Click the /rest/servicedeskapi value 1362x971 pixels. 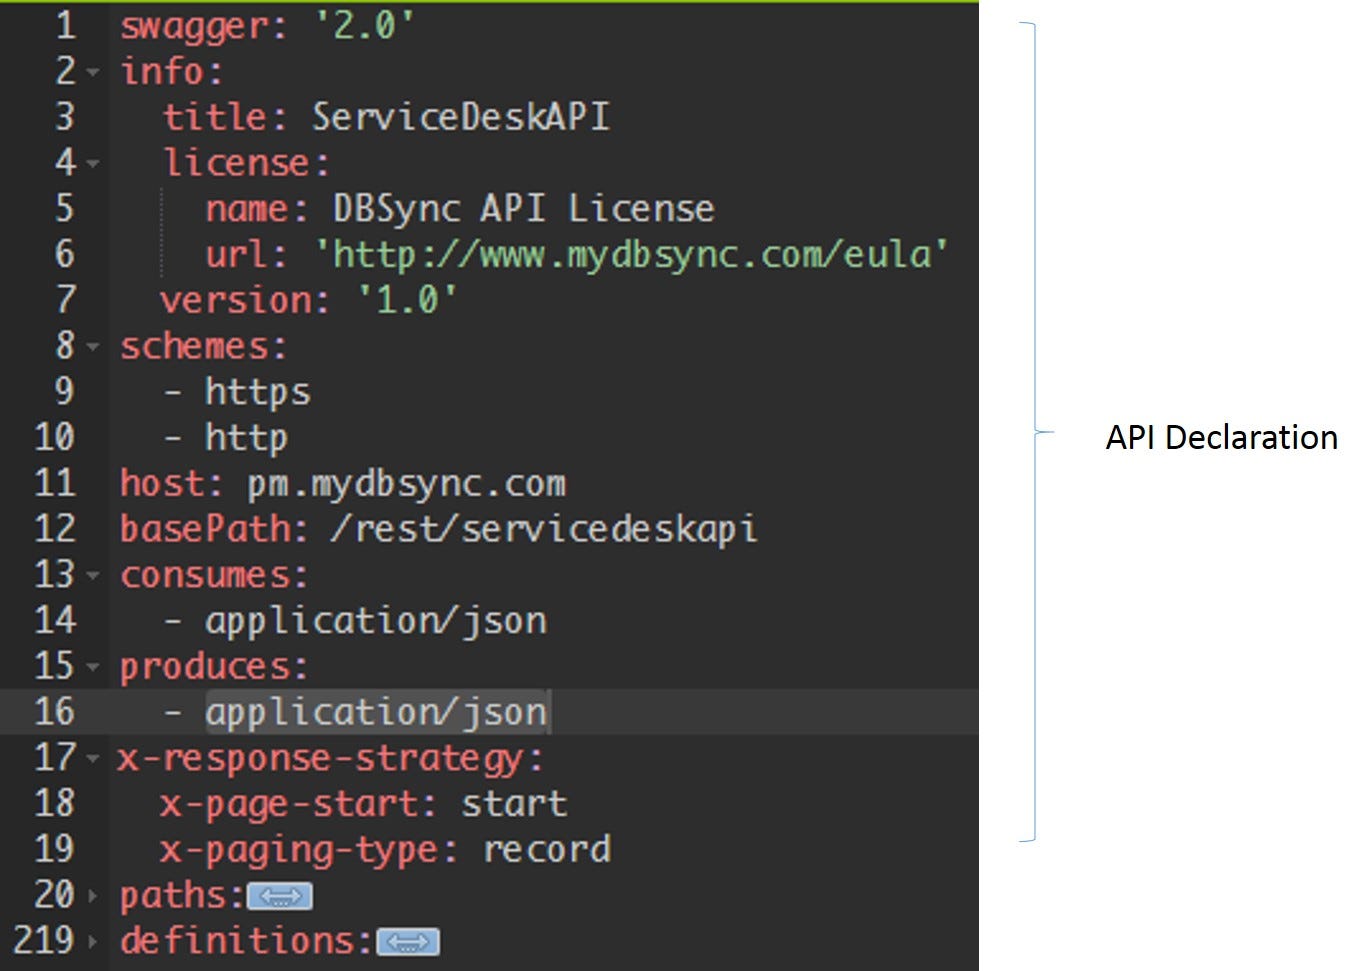[544, 530]
